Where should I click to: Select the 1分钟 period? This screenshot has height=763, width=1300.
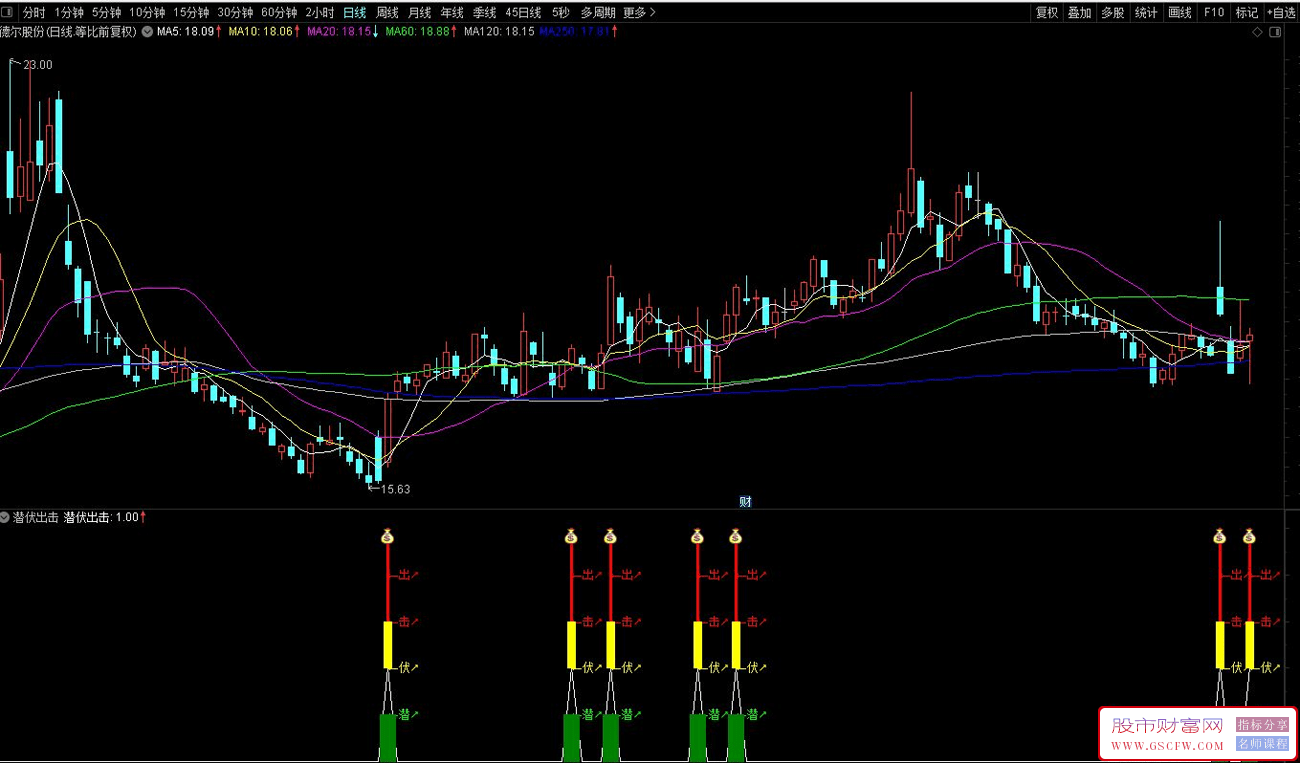pos(69,13)
